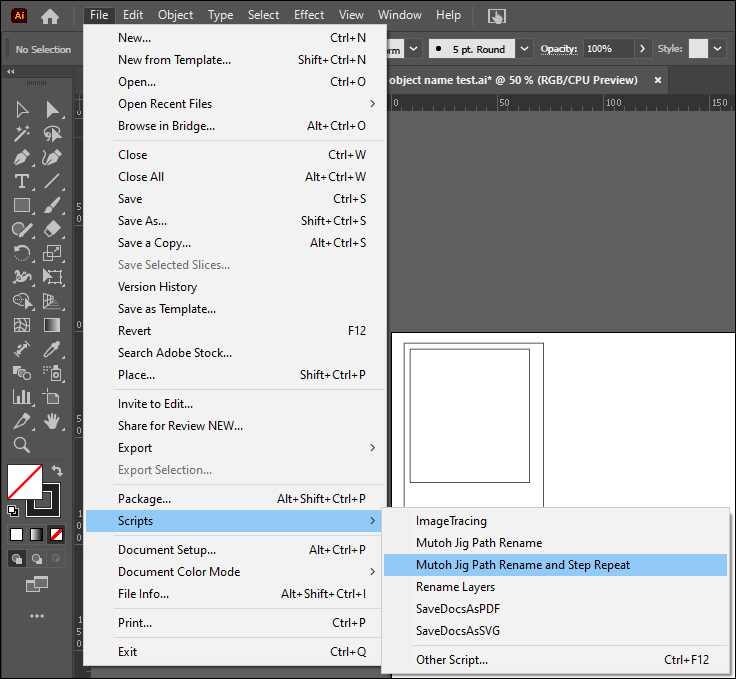Screen dimensions: 736x679
Task: Select the Blend tool
Action: coord(22,374)
